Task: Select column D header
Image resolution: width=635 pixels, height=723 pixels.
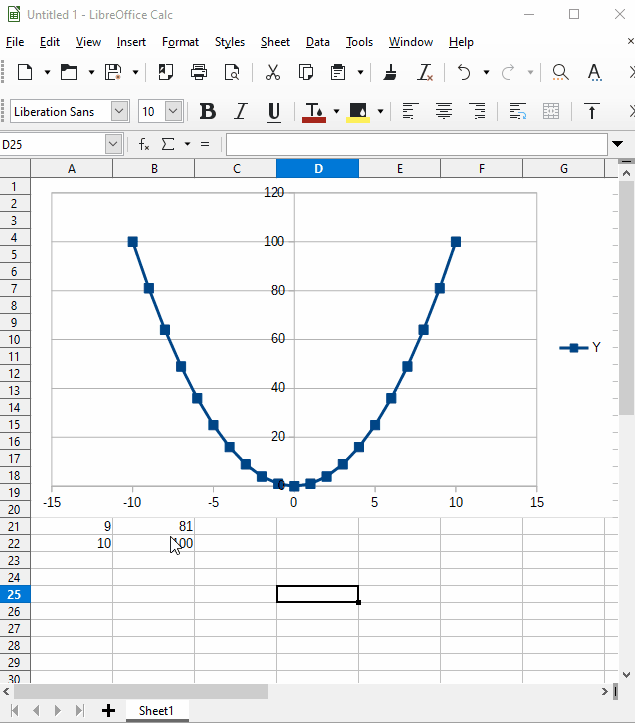Action: [x=318, y=169]
